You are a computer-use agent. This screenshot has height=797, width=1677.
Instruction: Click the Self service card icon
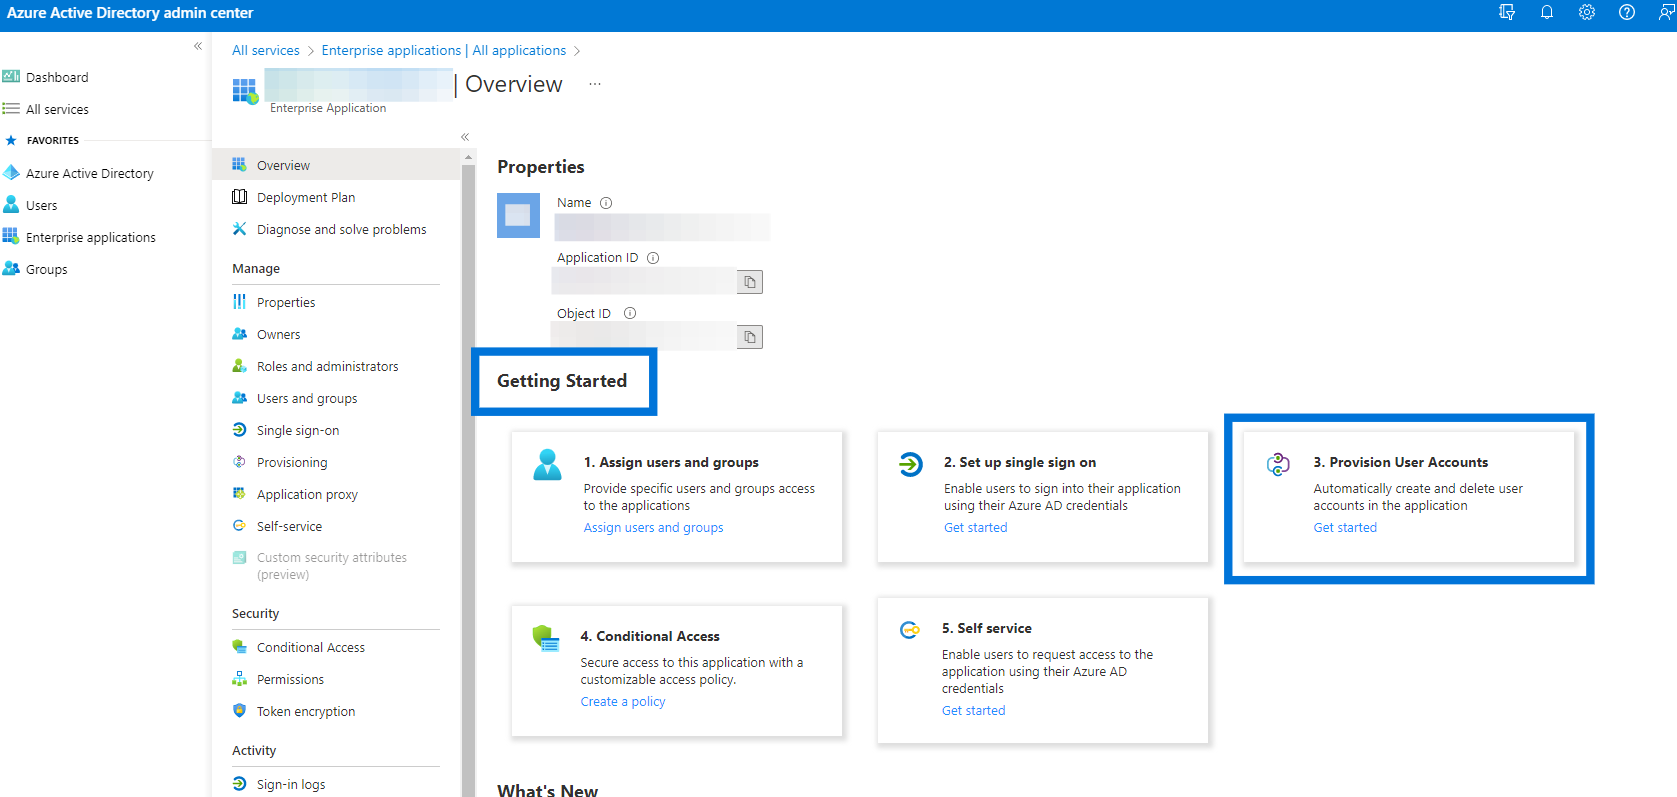[x=909, y=630]
